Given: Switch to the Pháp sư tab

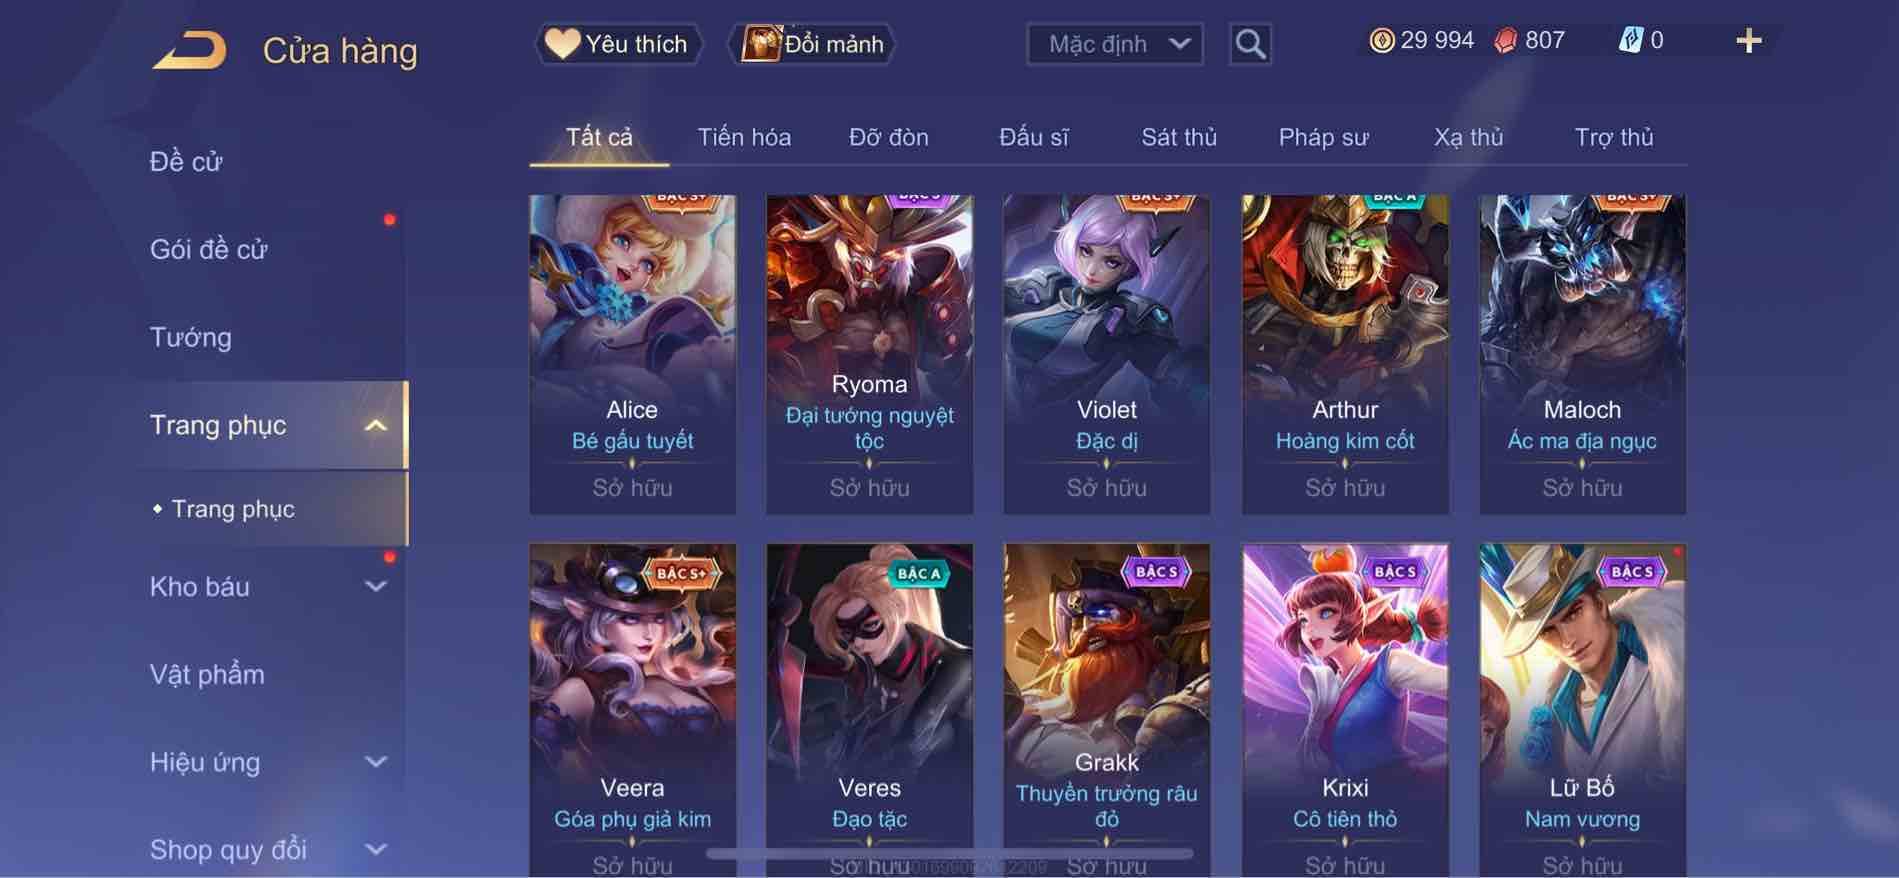Looking at the screenshot, I should 1323,137.
